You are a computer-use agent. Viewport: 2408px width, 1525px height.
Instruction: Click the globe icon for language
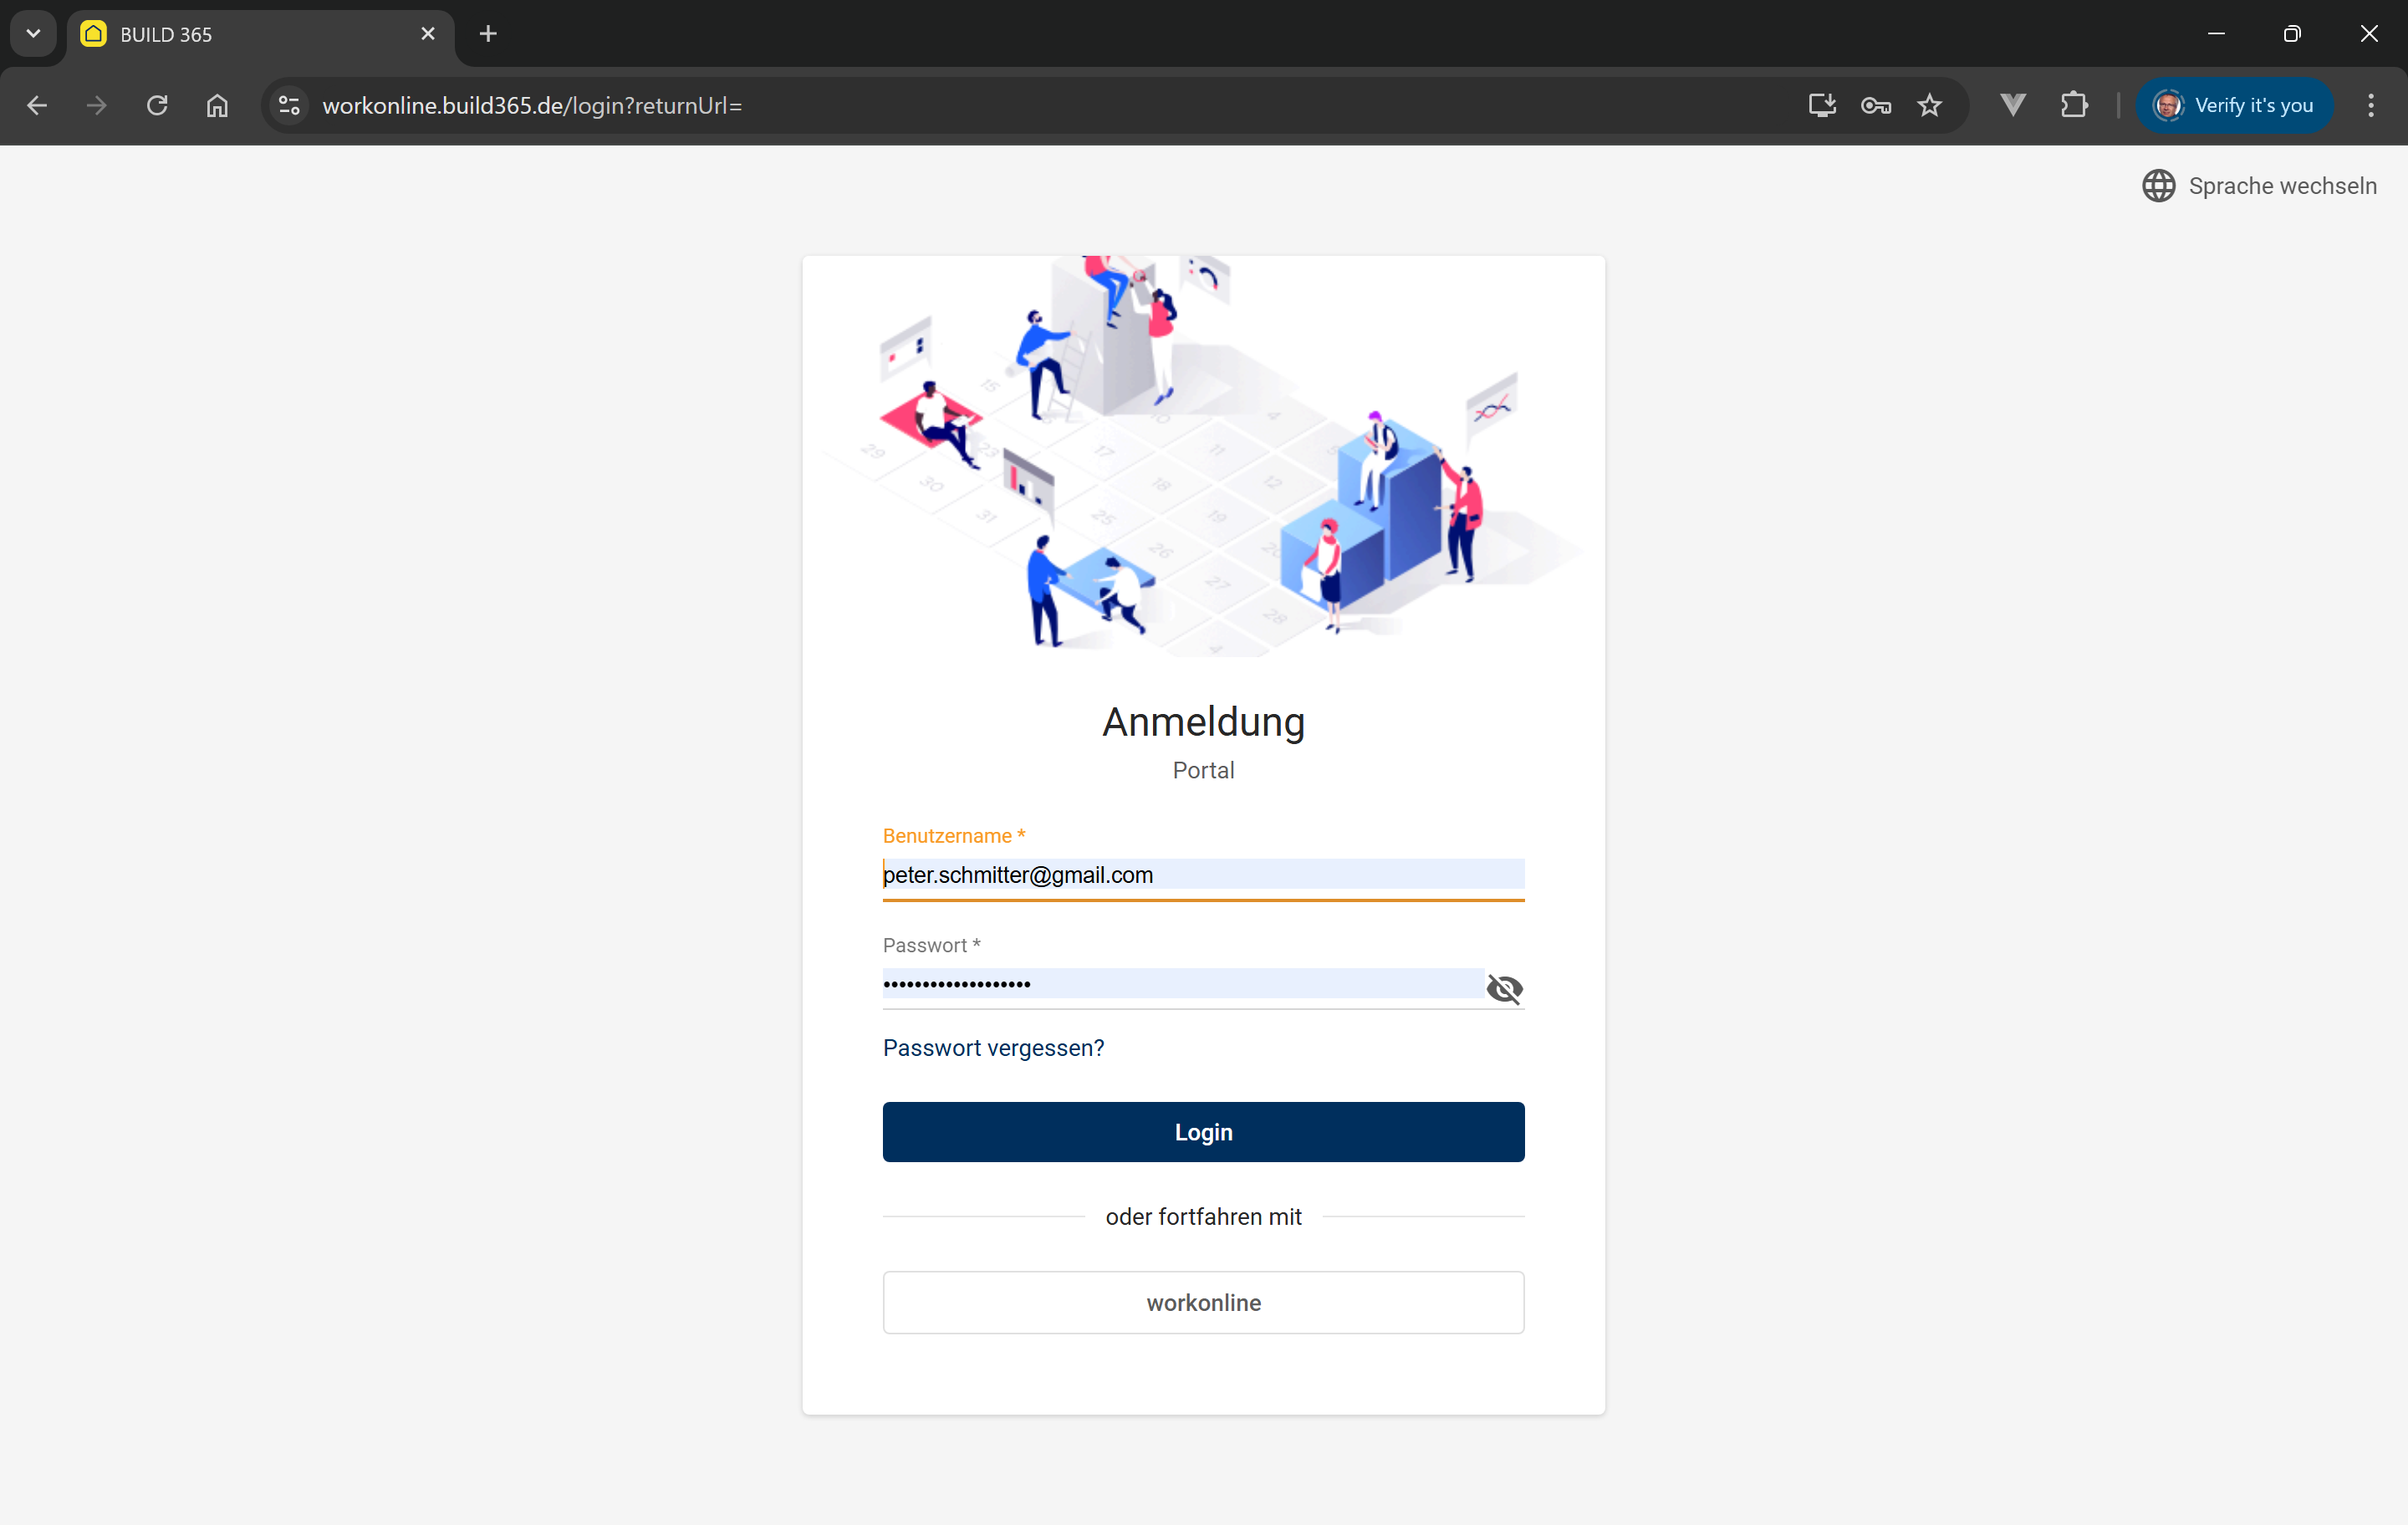2158,186
